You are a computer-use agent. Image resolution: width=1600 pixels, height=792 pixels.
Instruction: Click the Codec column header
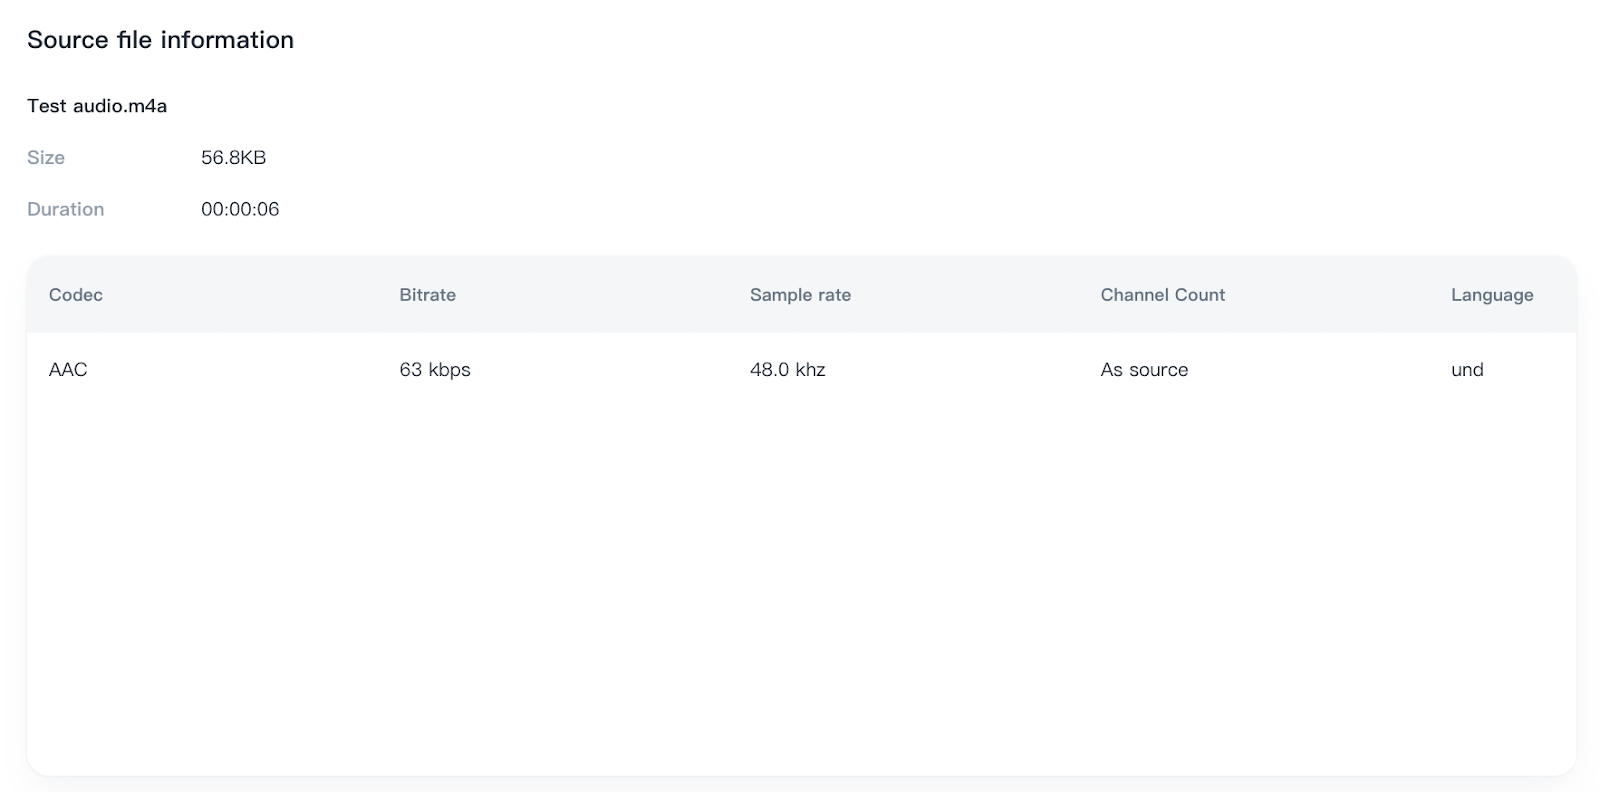coord(76,295)
